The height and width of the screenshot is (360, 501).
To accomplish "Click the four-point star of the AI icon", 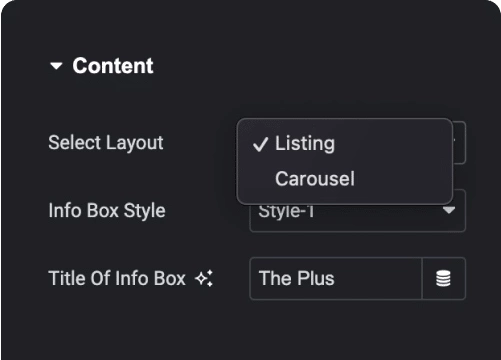I will (x=201, y=279).
